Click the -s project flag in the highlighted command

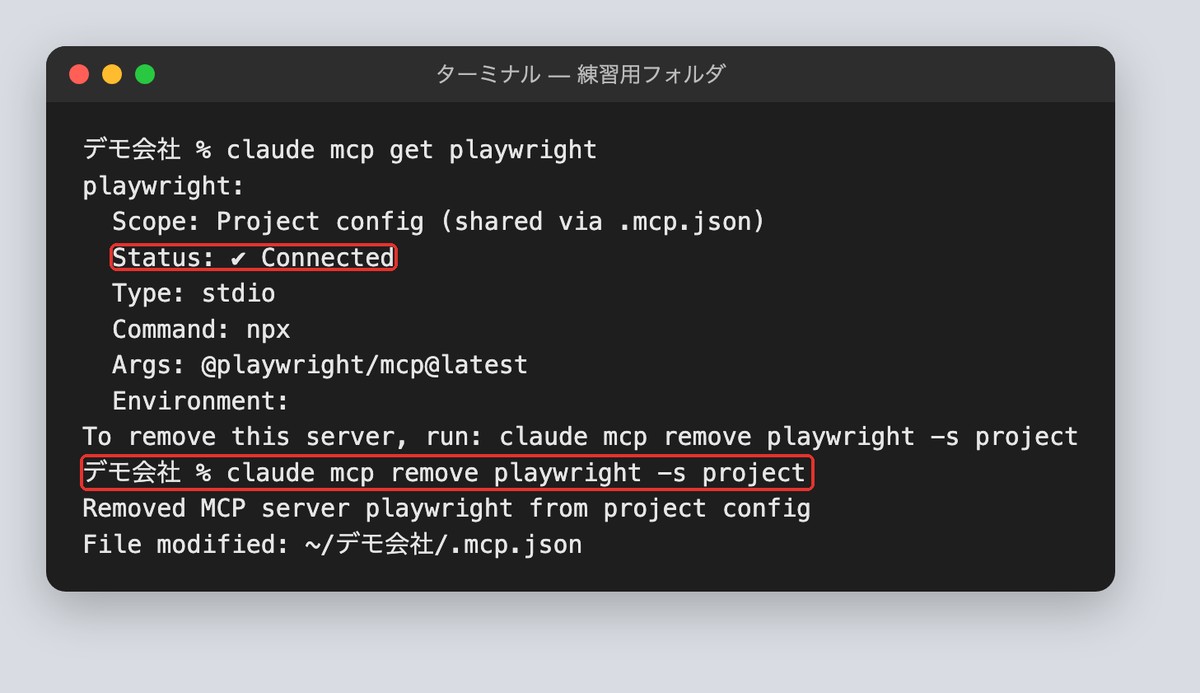[x=731, y=472]
